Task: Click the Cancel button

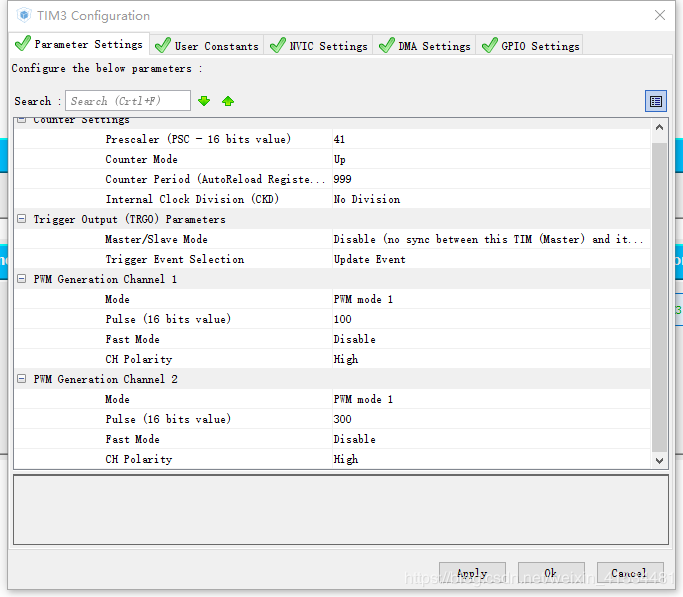Action: click(x=630, y=573)
